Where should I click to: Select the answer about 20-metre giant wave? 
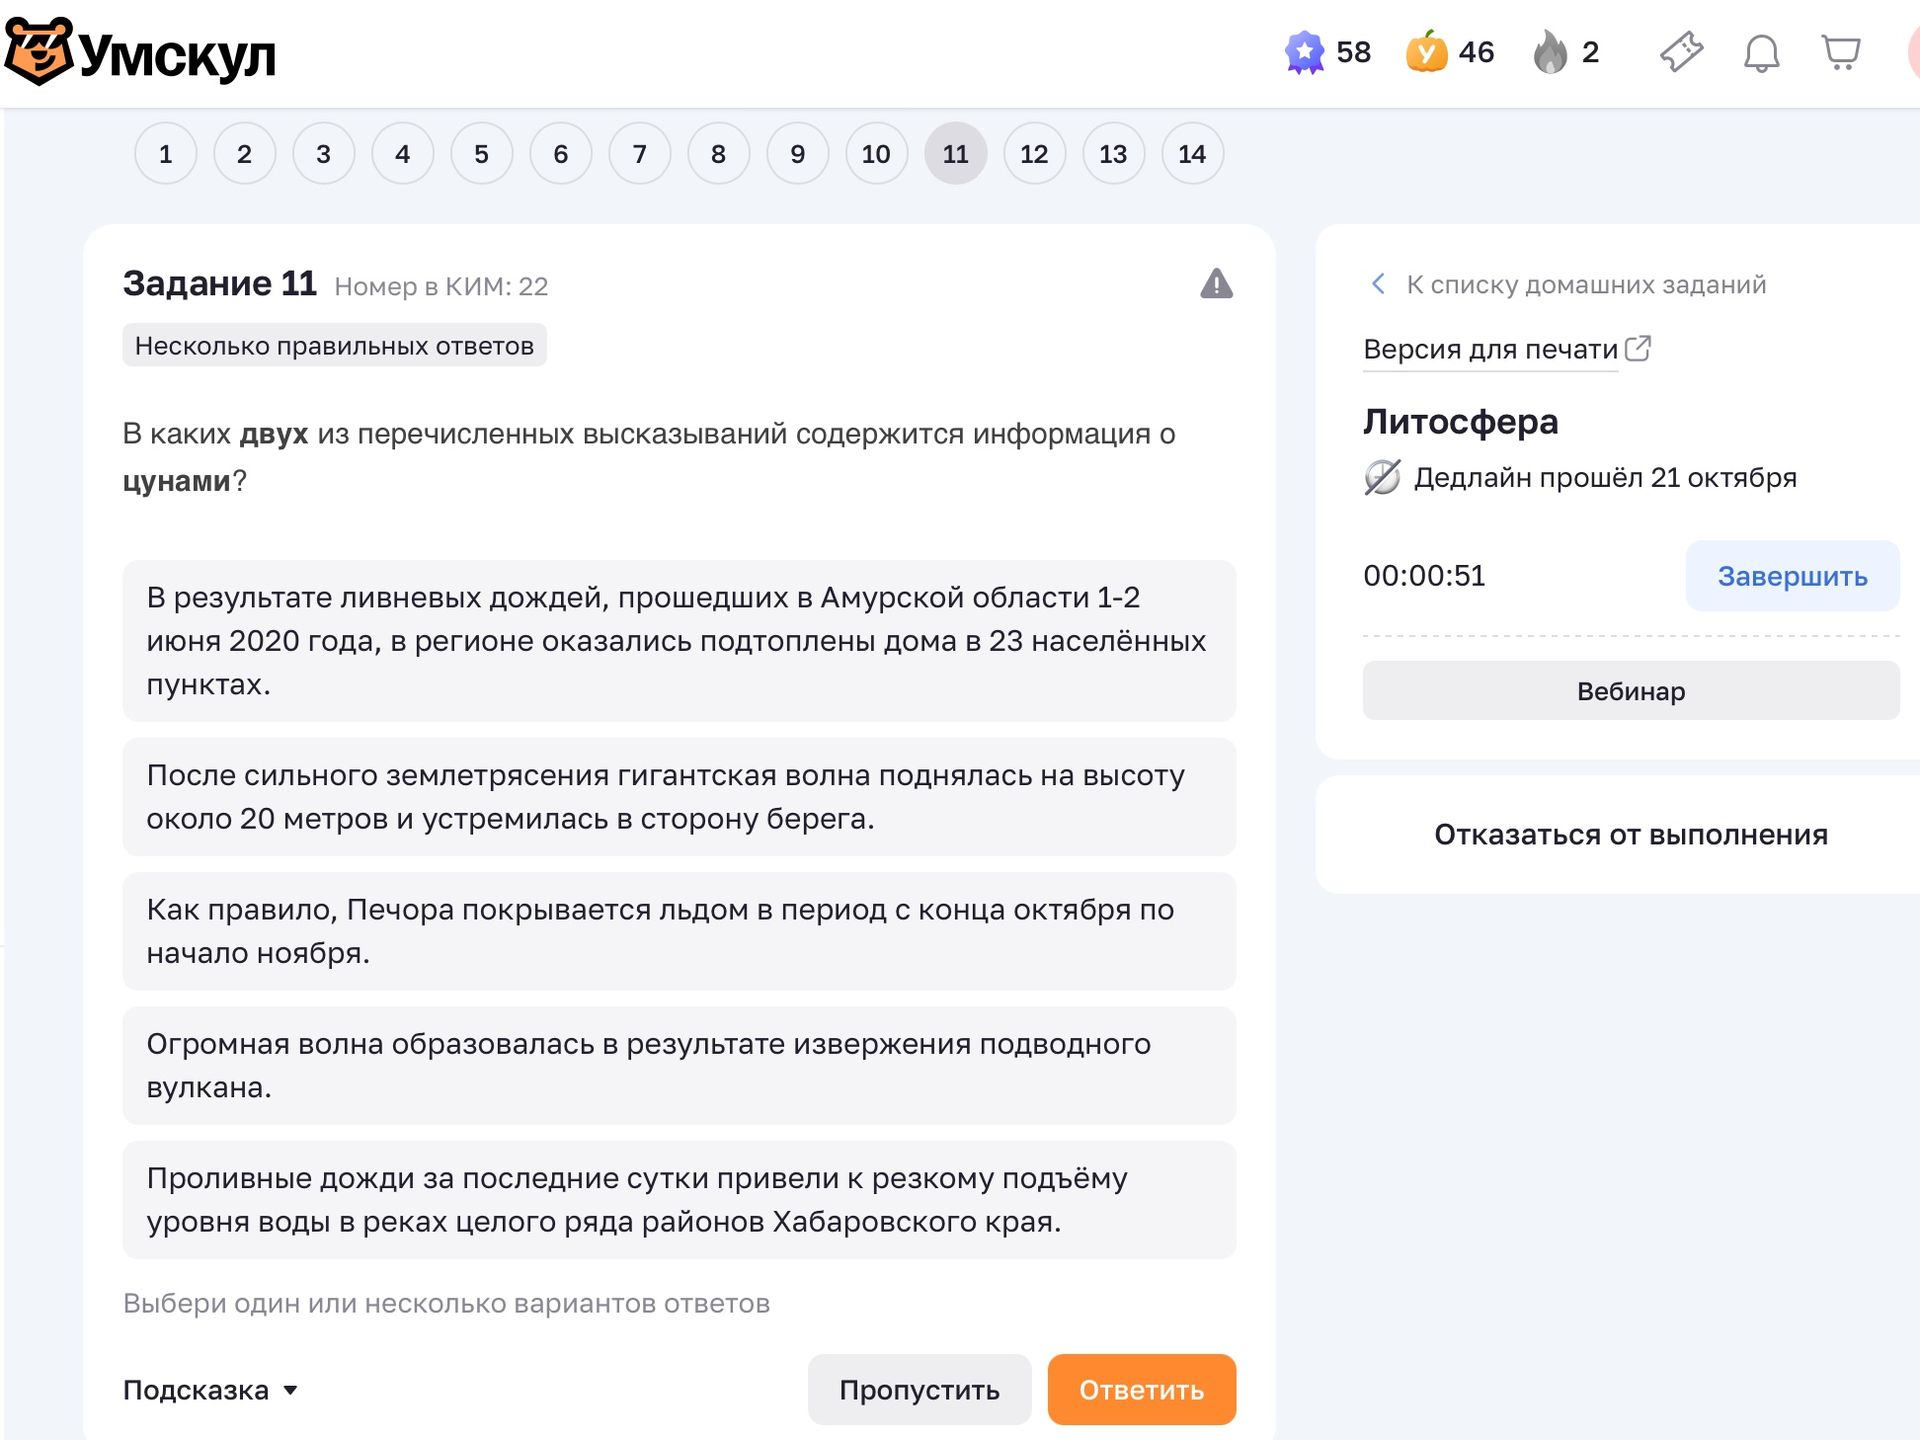point(679,797)
